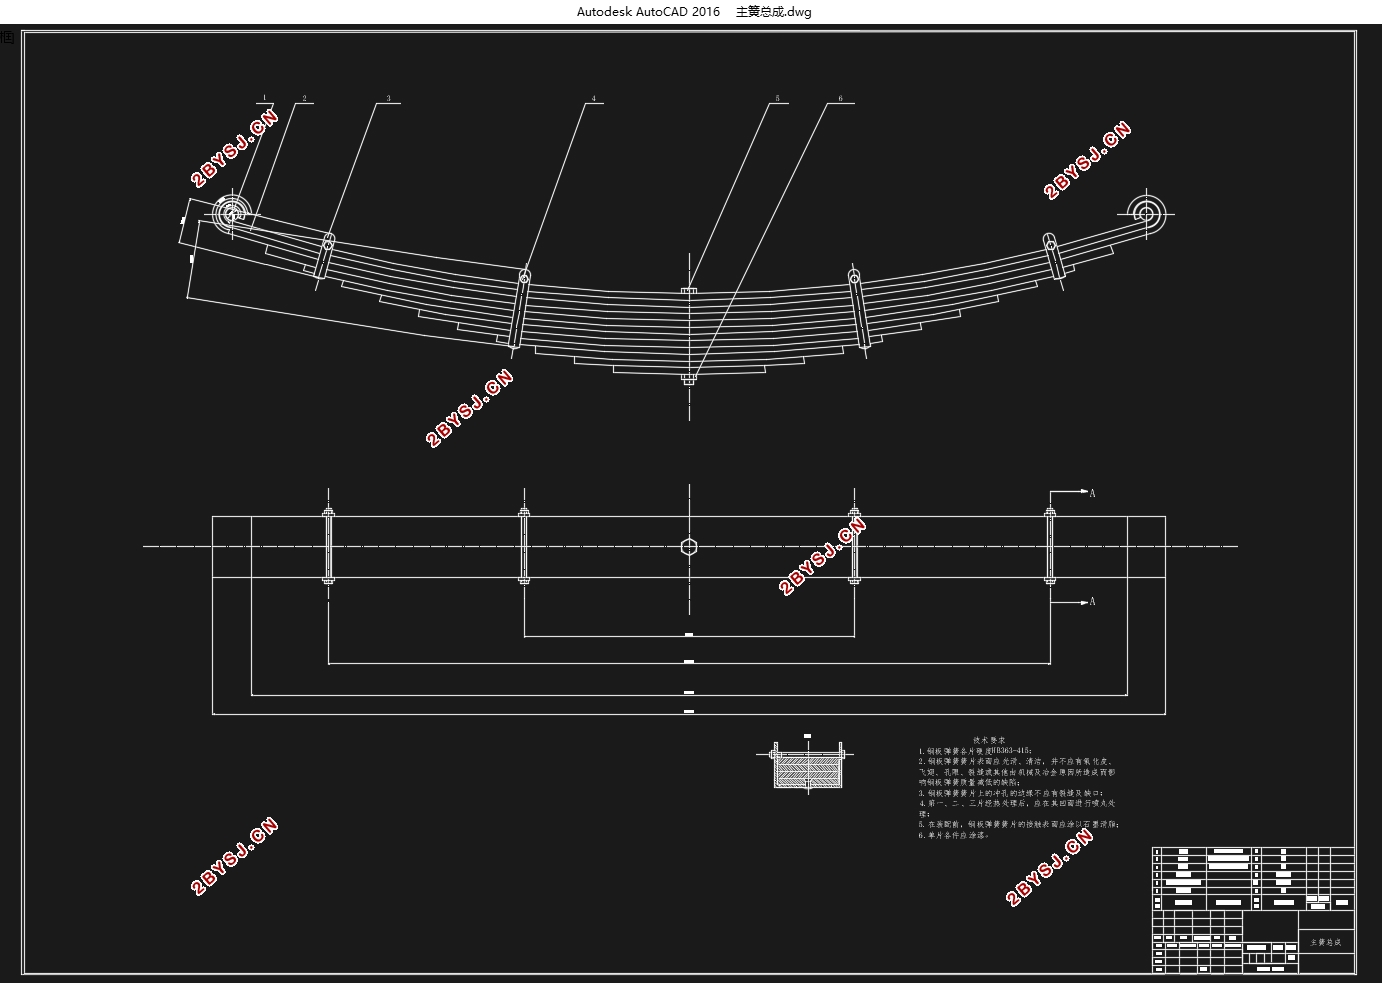Select the hexagonal center bolt in plan view
The height and width of the screenshot is (983, 1382).
point(689,546)
